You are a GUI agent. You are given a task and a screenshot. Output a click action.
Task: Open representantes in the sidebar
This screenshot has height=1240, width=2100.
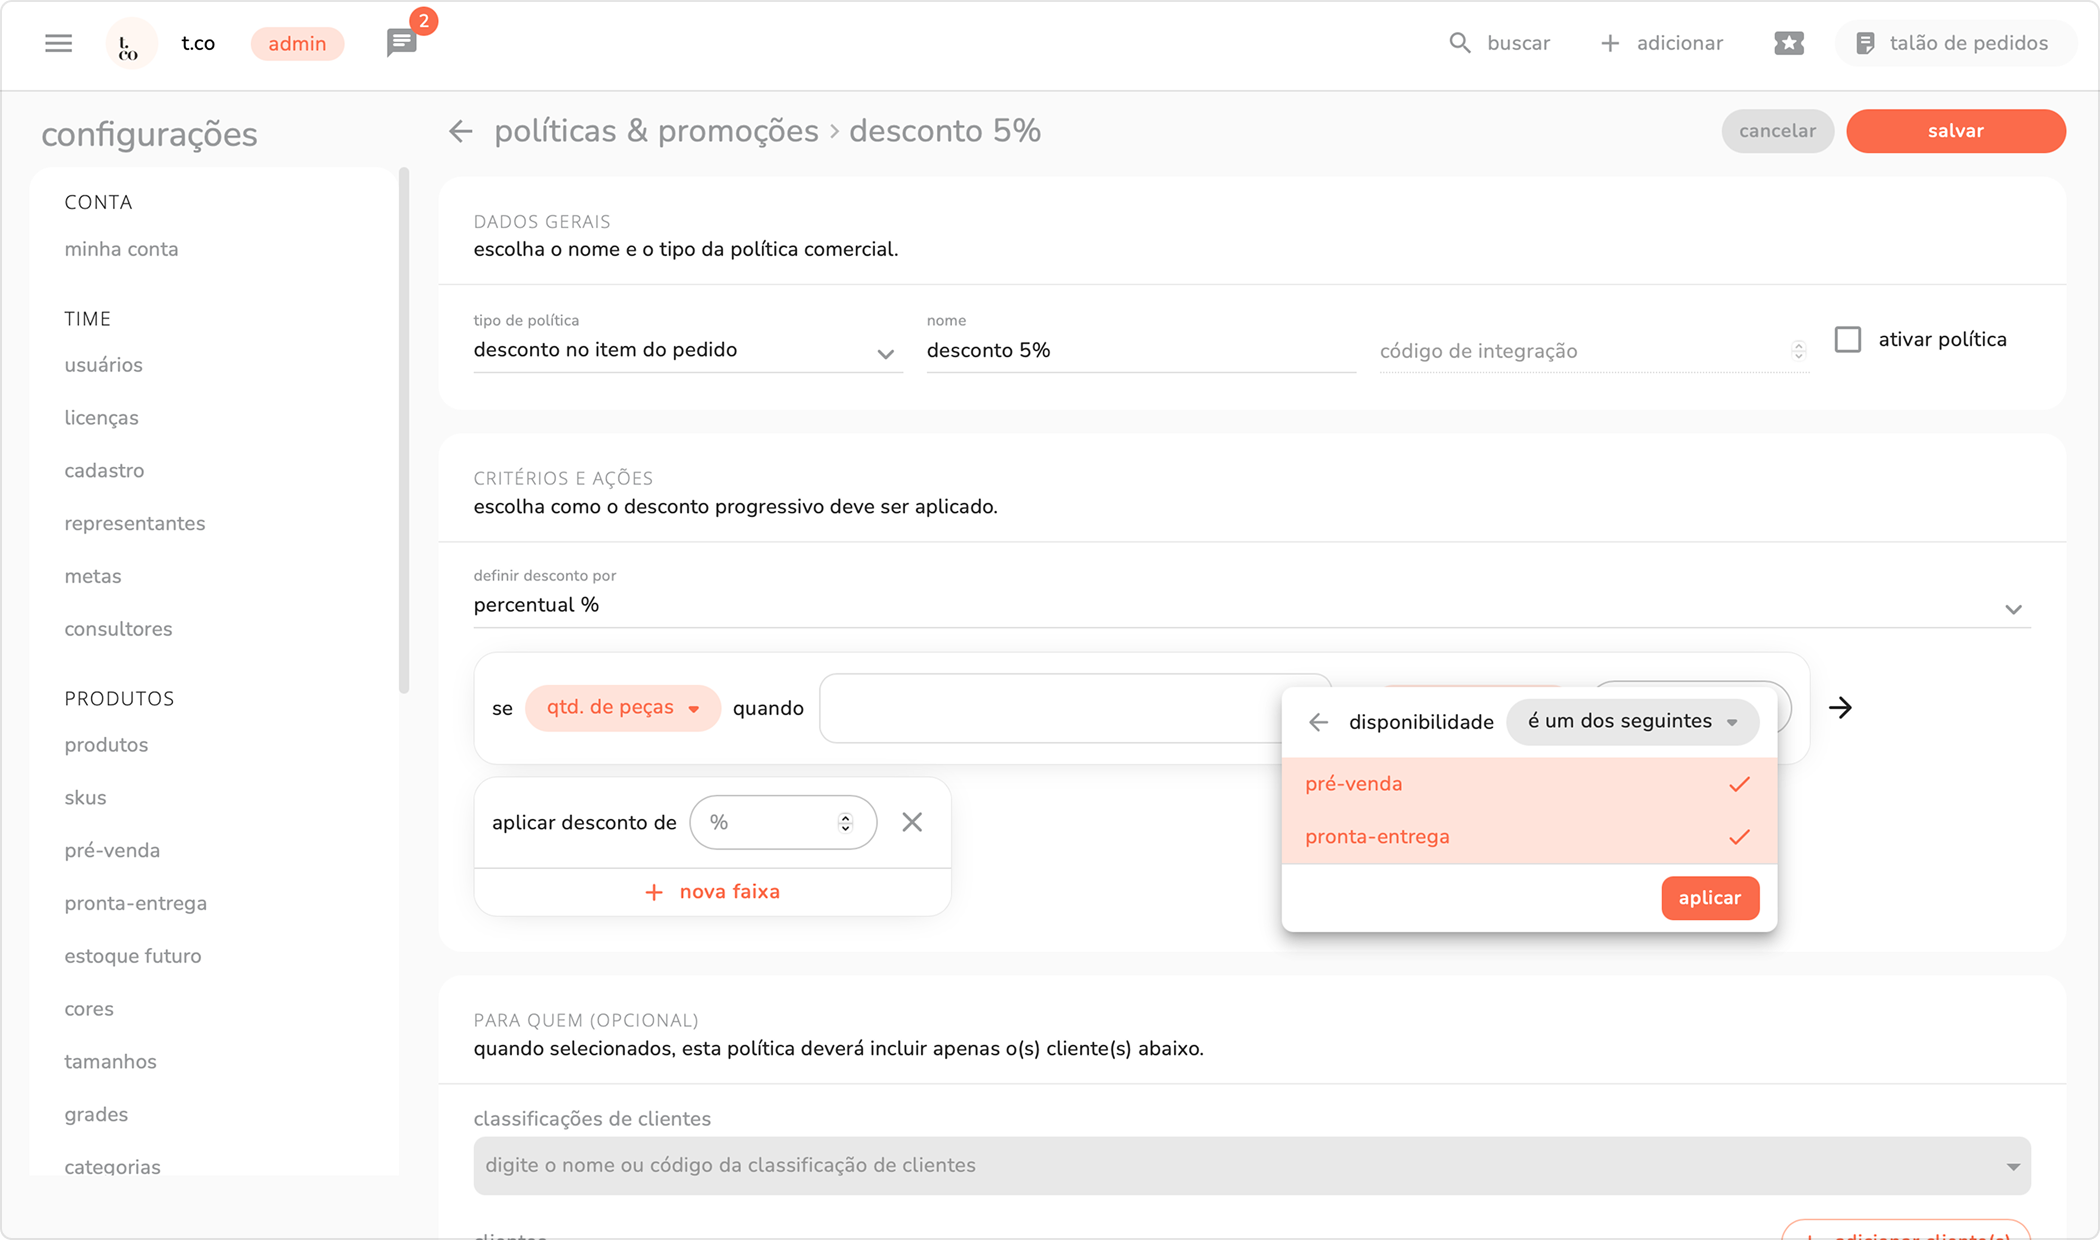tap(135, 524)
